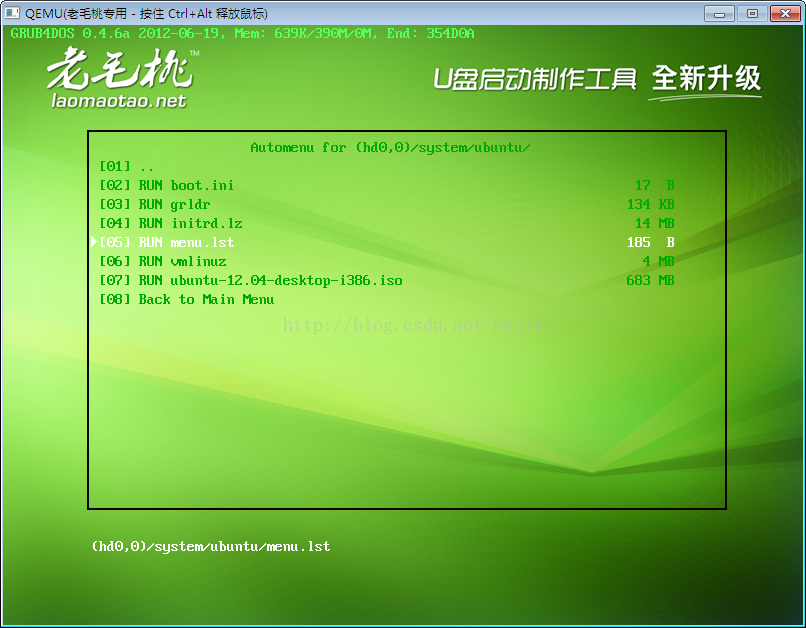Select RUN grldr menu entry
This screenshot has height=628, width=806.
click(155, 205)
